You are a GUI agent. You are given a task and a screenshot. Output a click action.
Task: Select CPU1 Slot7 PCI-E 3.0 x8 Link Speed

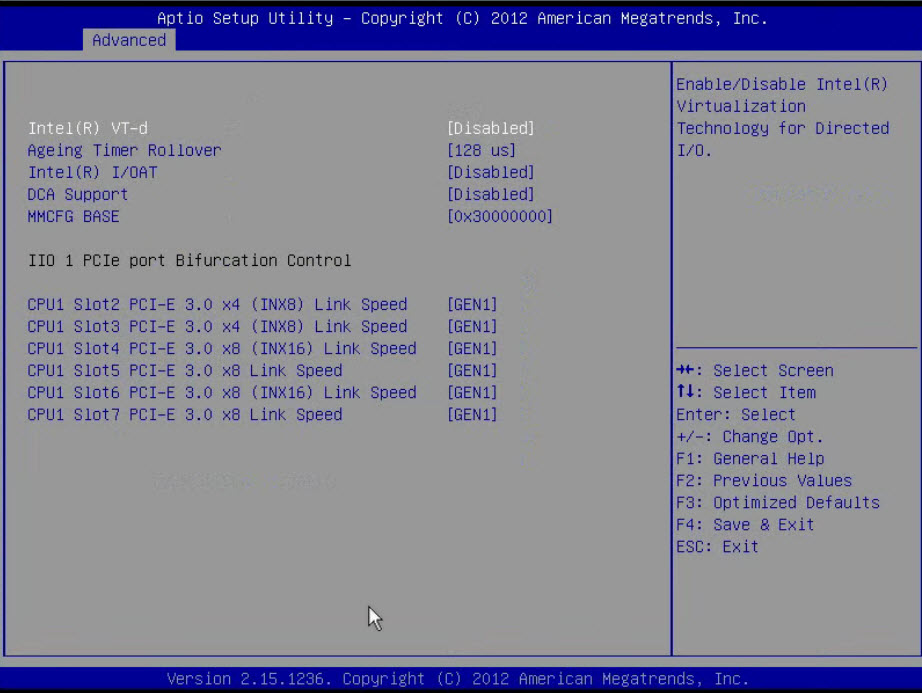pos(185,414)
